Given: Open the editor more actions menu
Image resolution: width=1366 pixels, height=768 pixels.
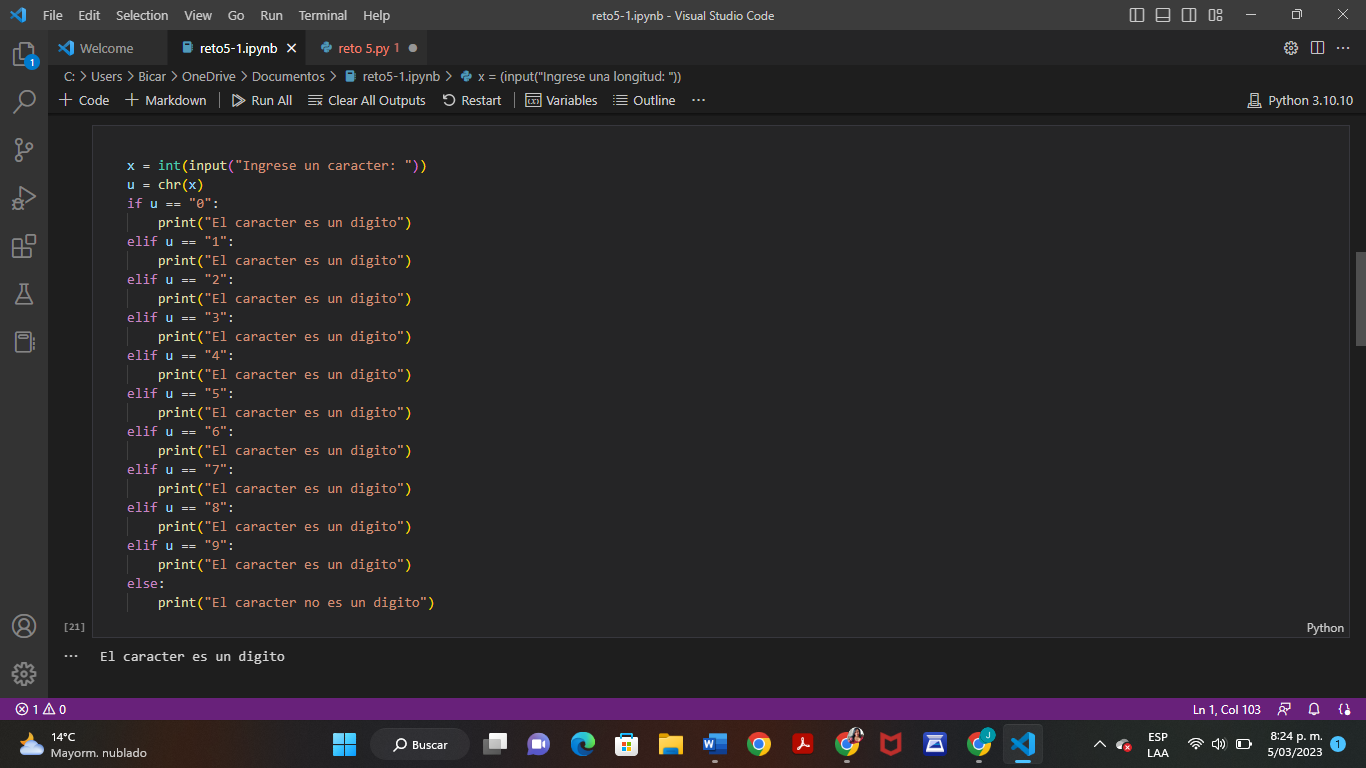Looking at the screenshot, I should tap(1343, 48).
